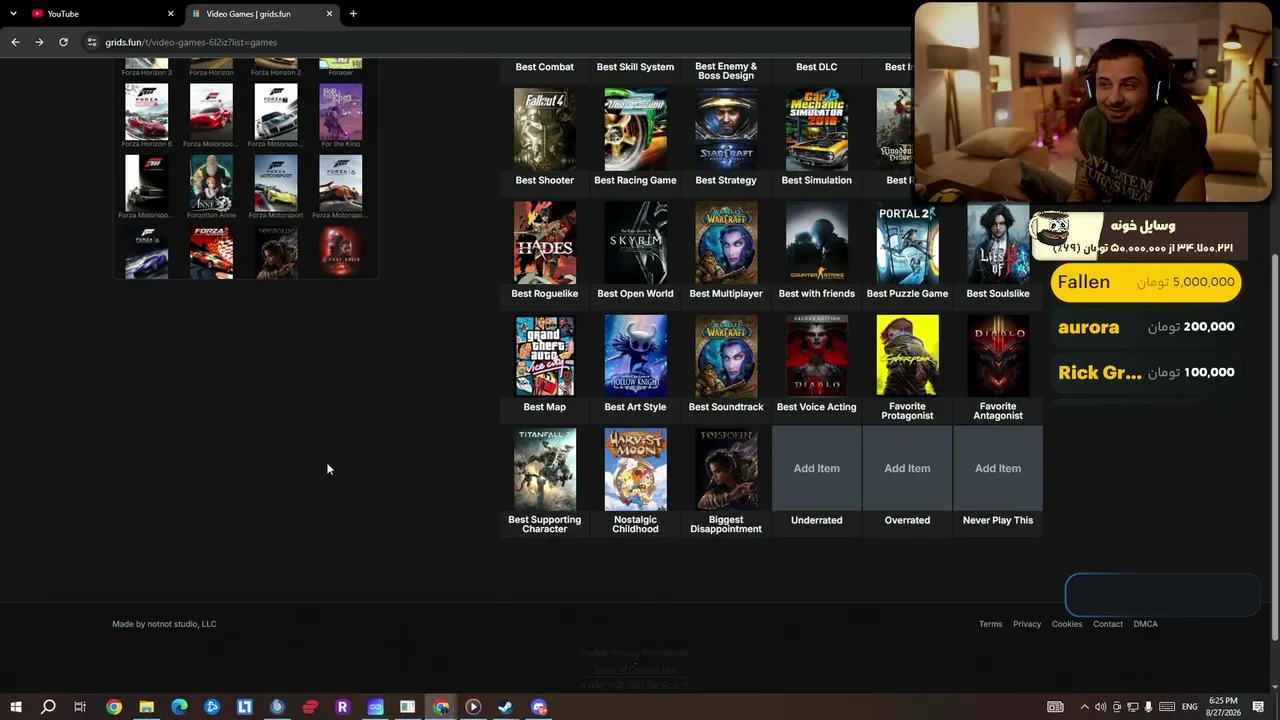Select the Video Games | grids.fun tab
Screen dimensions: 1280x720
point(262,14)
